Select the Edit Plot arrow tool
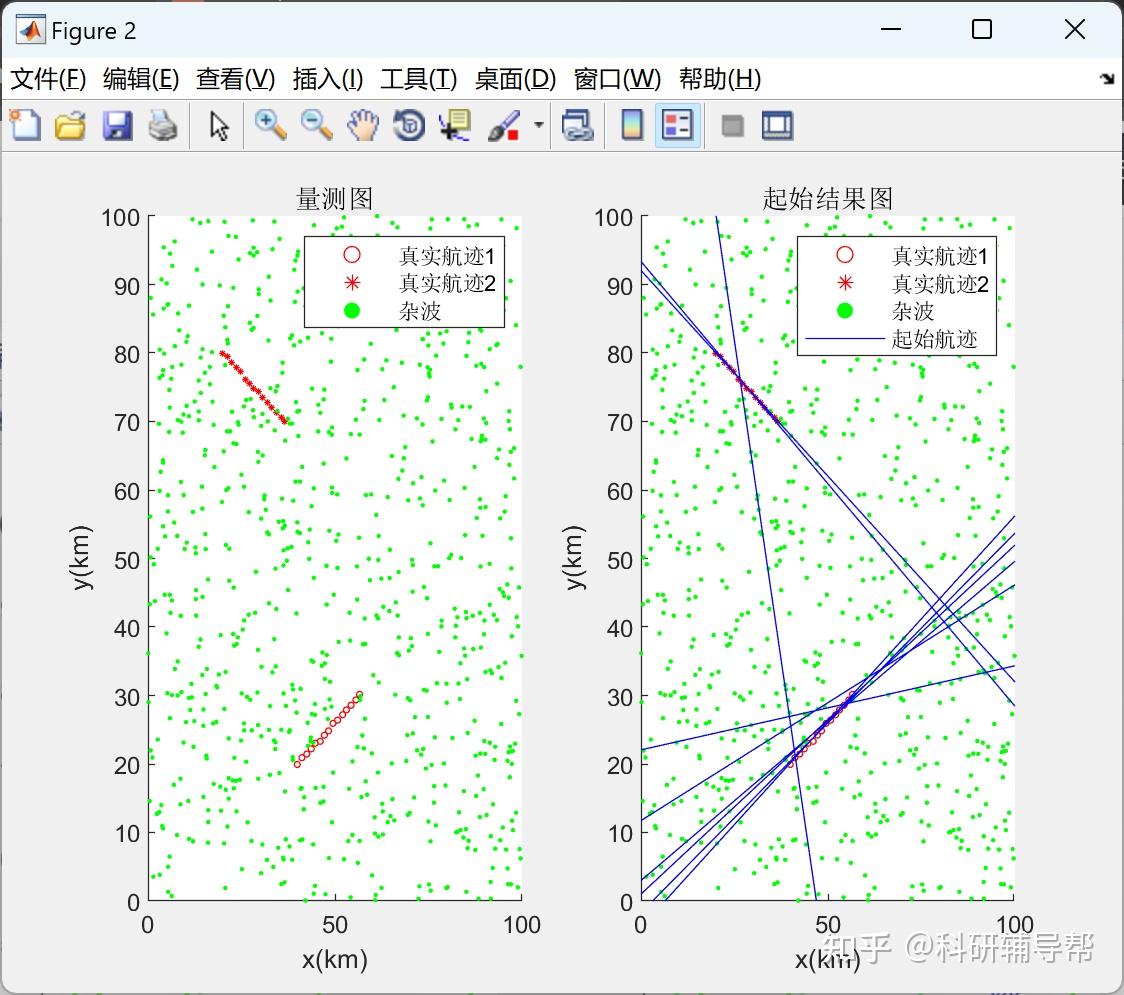The height and width of the screenshot is (995, 1124). 217,125
